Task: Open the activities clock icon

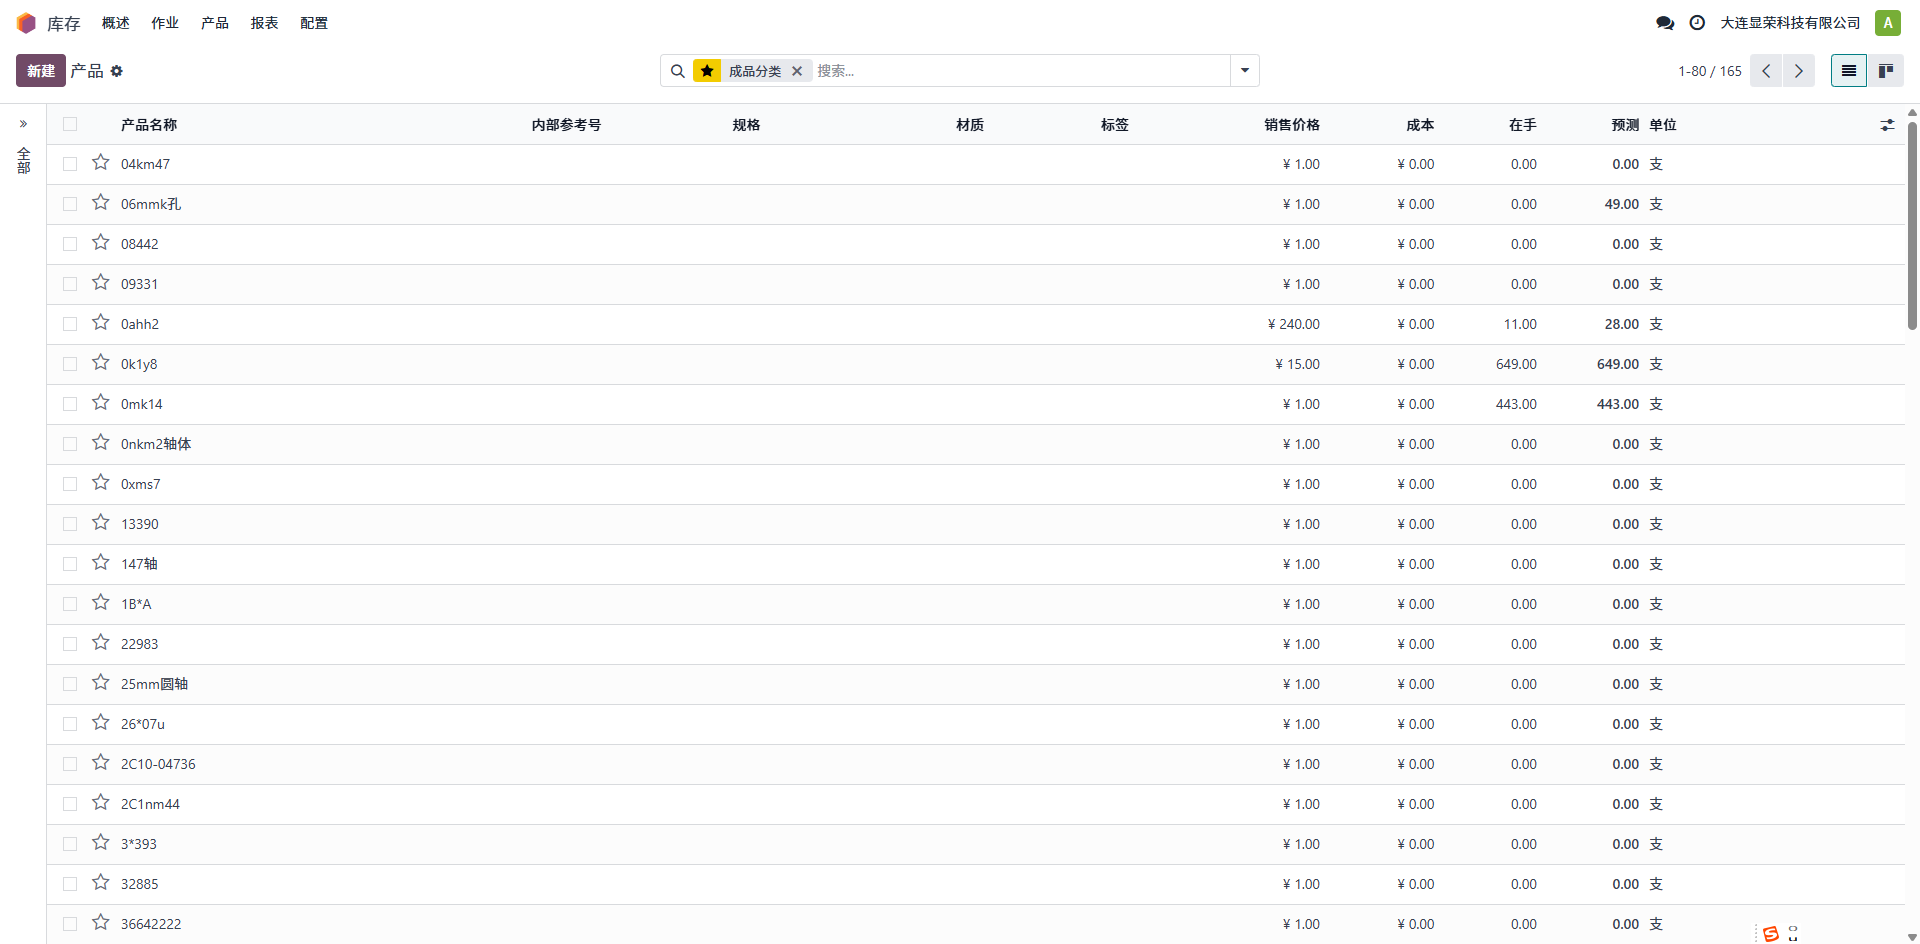Action: click(1697, 23)
